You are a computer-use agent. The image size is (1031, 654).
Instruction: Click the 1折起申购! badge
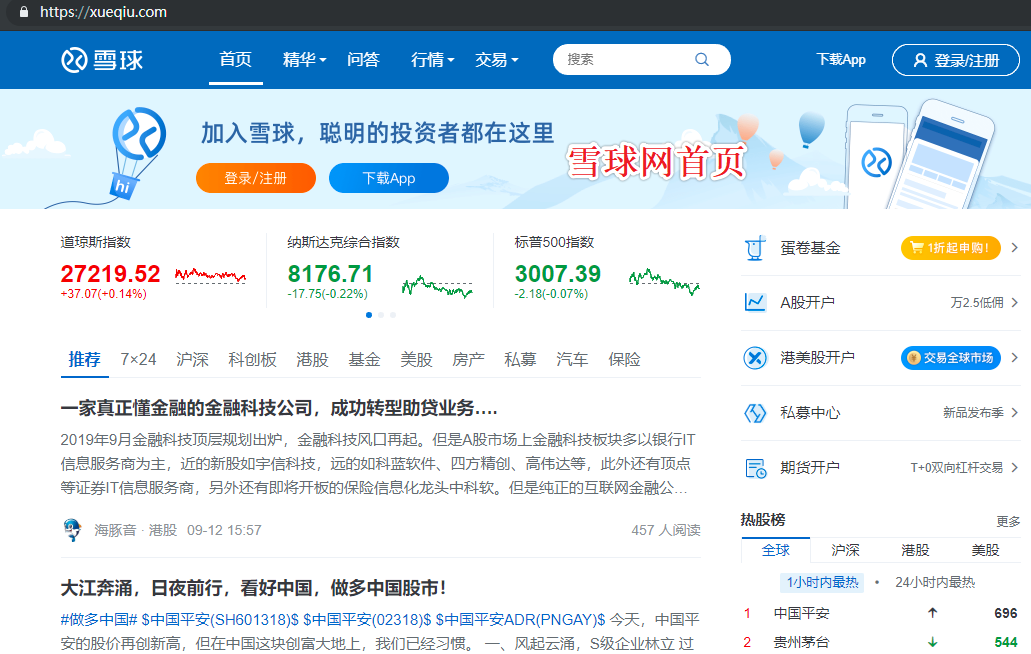click(x=951, y=248)
